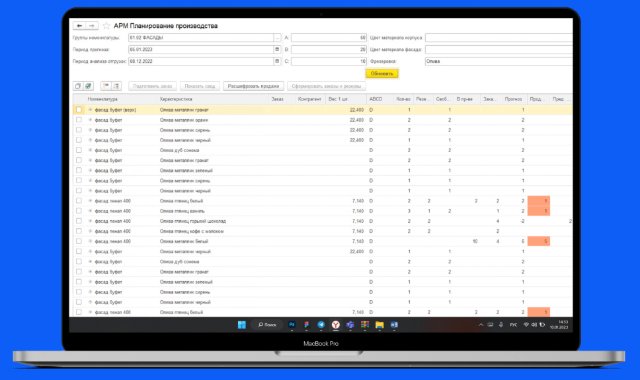Expand the фасад буфет (всего) row plus sign
640x380 pixels.
(90, 110)
